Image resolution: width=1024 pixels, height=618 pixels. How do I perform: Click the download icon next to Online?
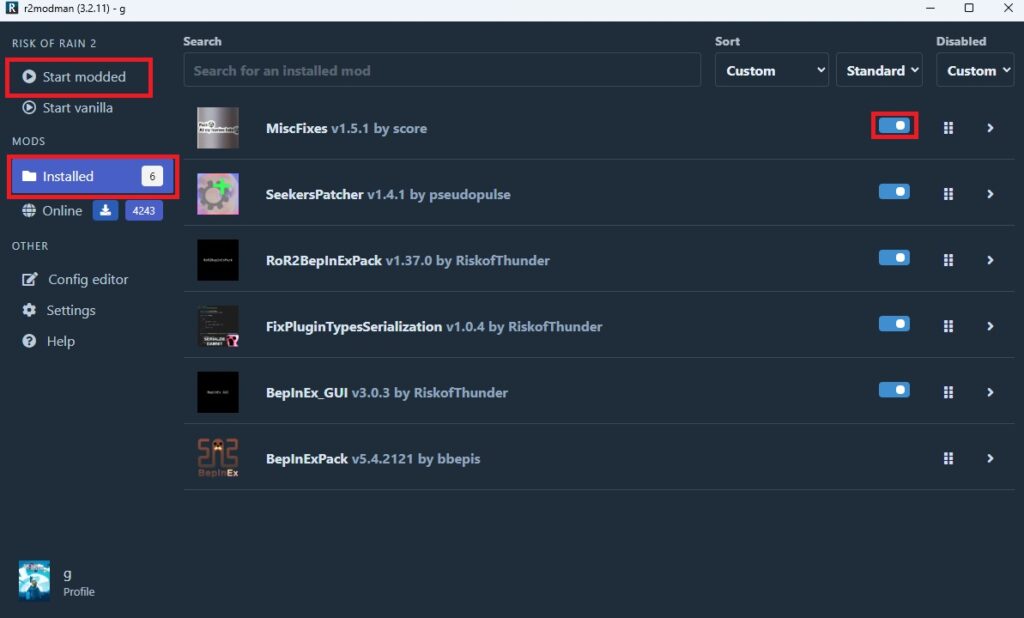(106, 211)
